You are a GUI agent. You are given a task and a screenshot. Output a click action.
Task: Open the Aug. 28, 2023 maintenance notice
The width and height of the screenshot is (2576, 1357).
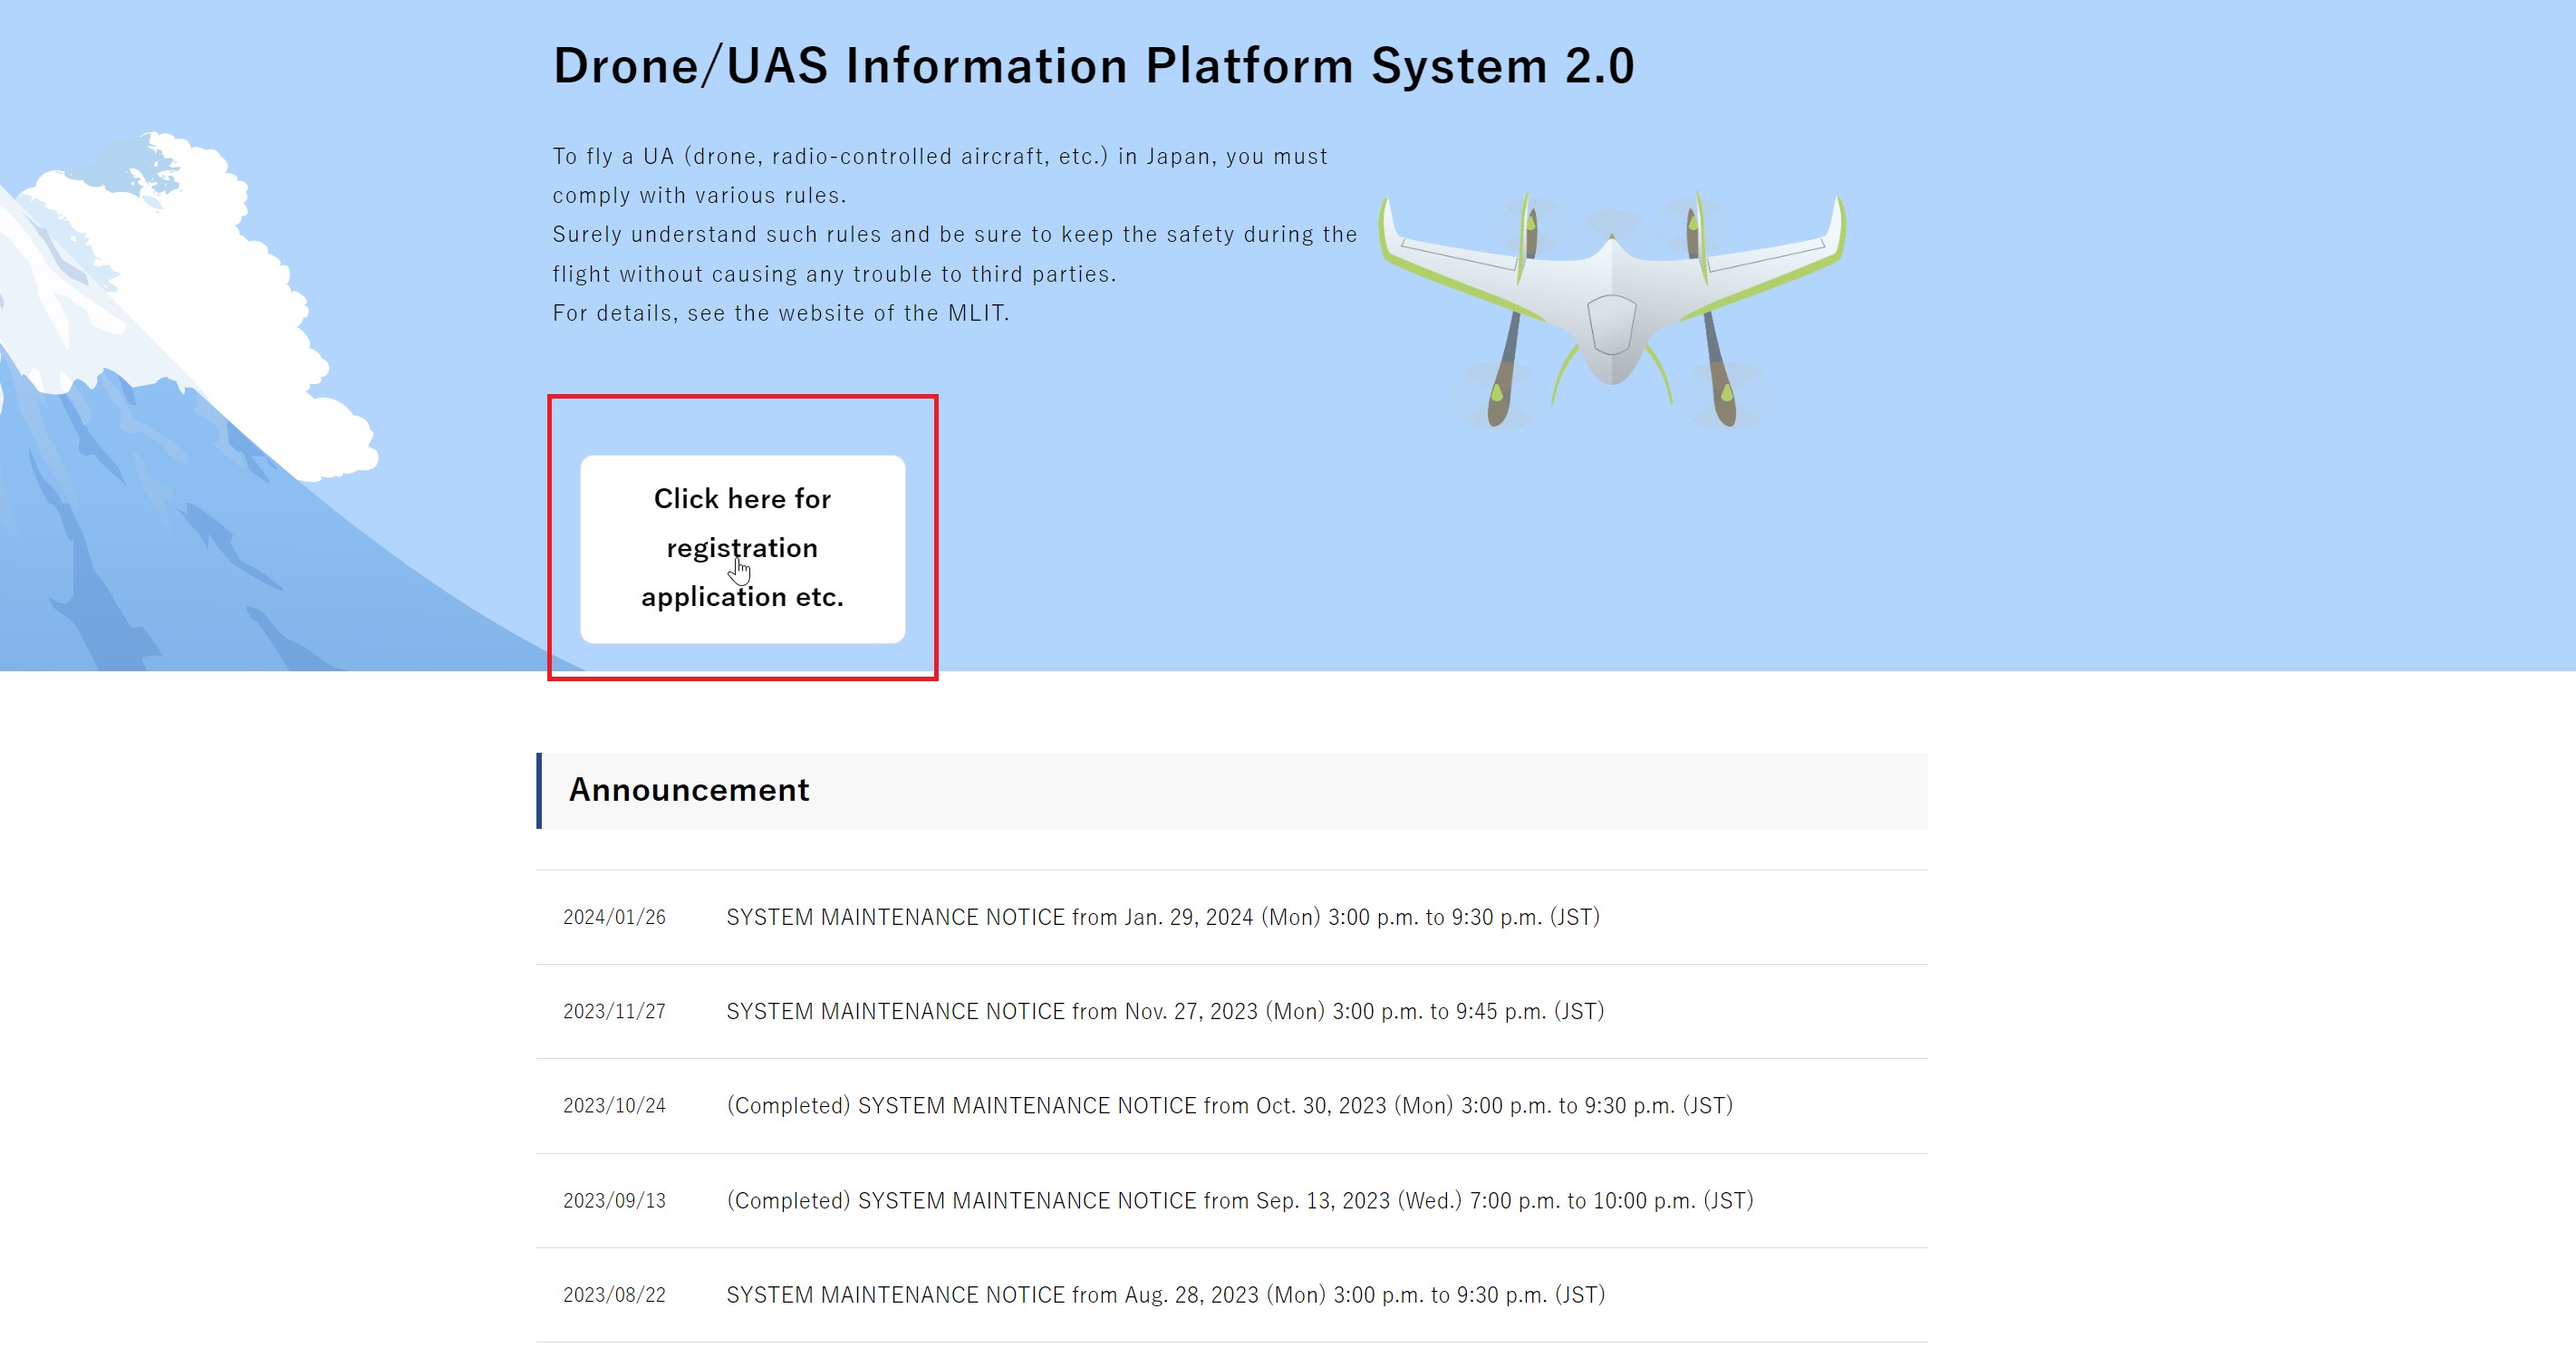(1165, 1294)
